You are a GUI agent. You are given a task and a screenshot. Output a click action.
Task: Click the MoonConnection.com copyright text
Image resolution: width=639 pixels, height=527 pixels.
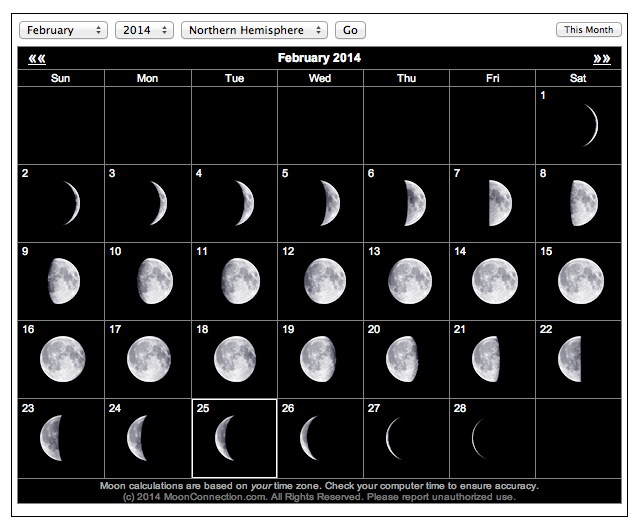click(319, 496)
